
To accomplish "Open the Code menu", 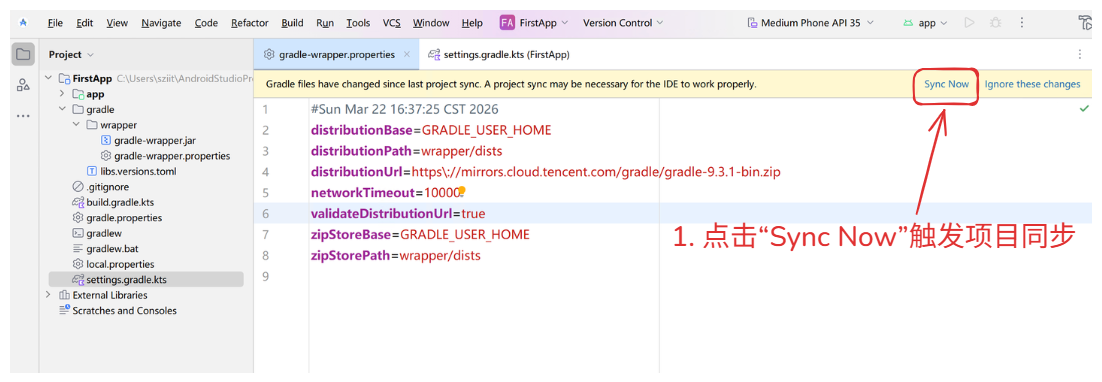I will tap(206, 22).
